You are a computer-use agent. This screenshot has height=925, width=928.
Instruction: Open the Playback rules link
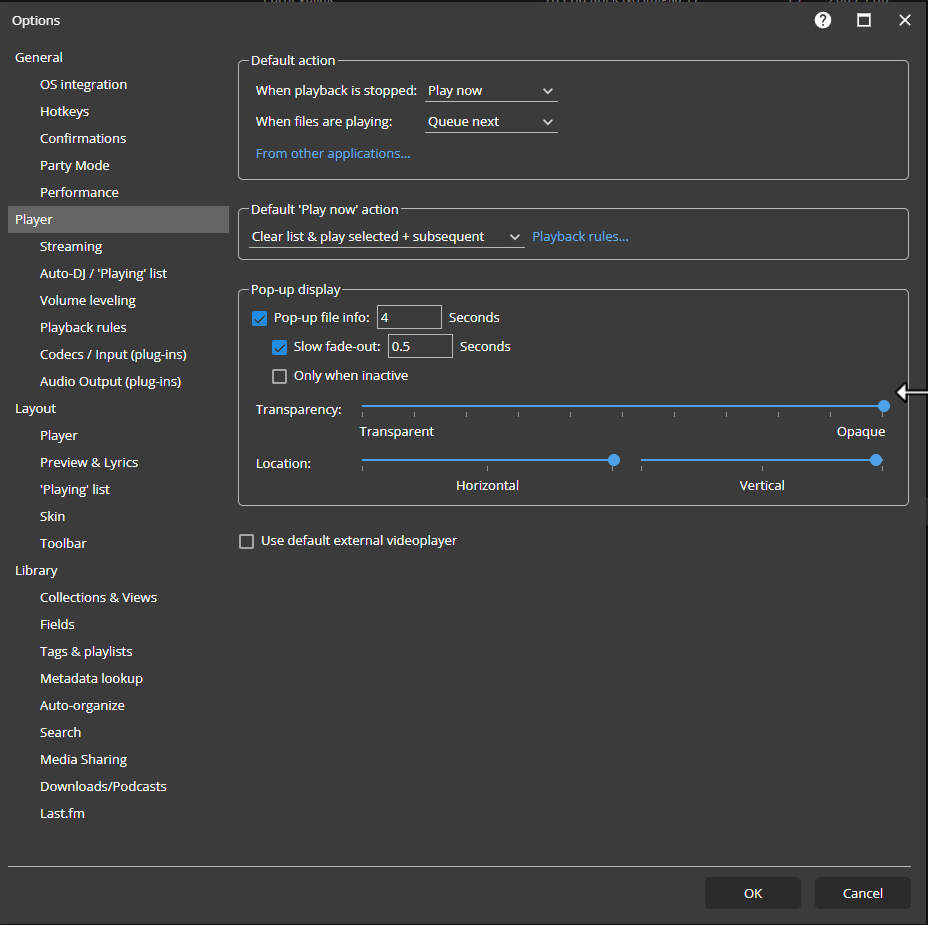pyautogui.click(x=580, y=237)
